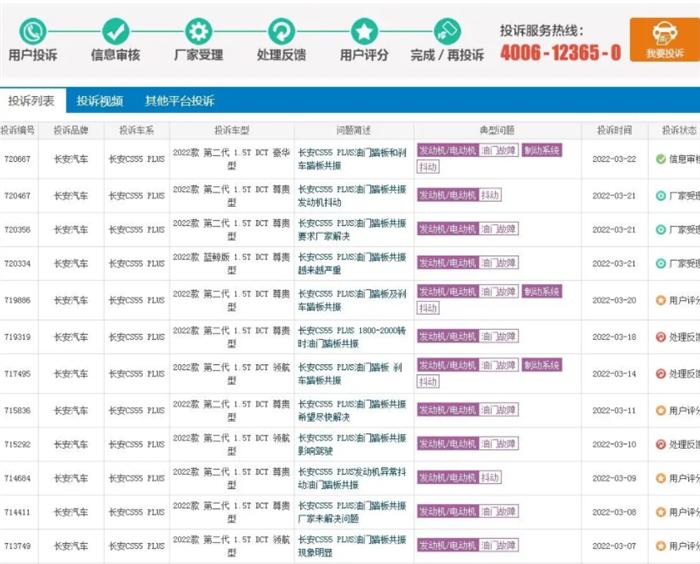Image resolution: width=700 pixels, height=564 pixels.
Task: Click complaint number 713749
Action: tap(17, 546)
